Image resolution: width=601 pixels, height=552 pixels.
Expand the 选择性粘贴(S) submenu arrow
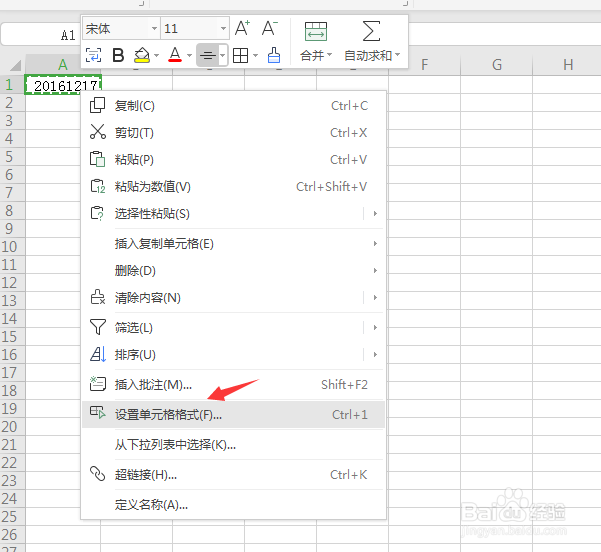(x=375, y=213)
